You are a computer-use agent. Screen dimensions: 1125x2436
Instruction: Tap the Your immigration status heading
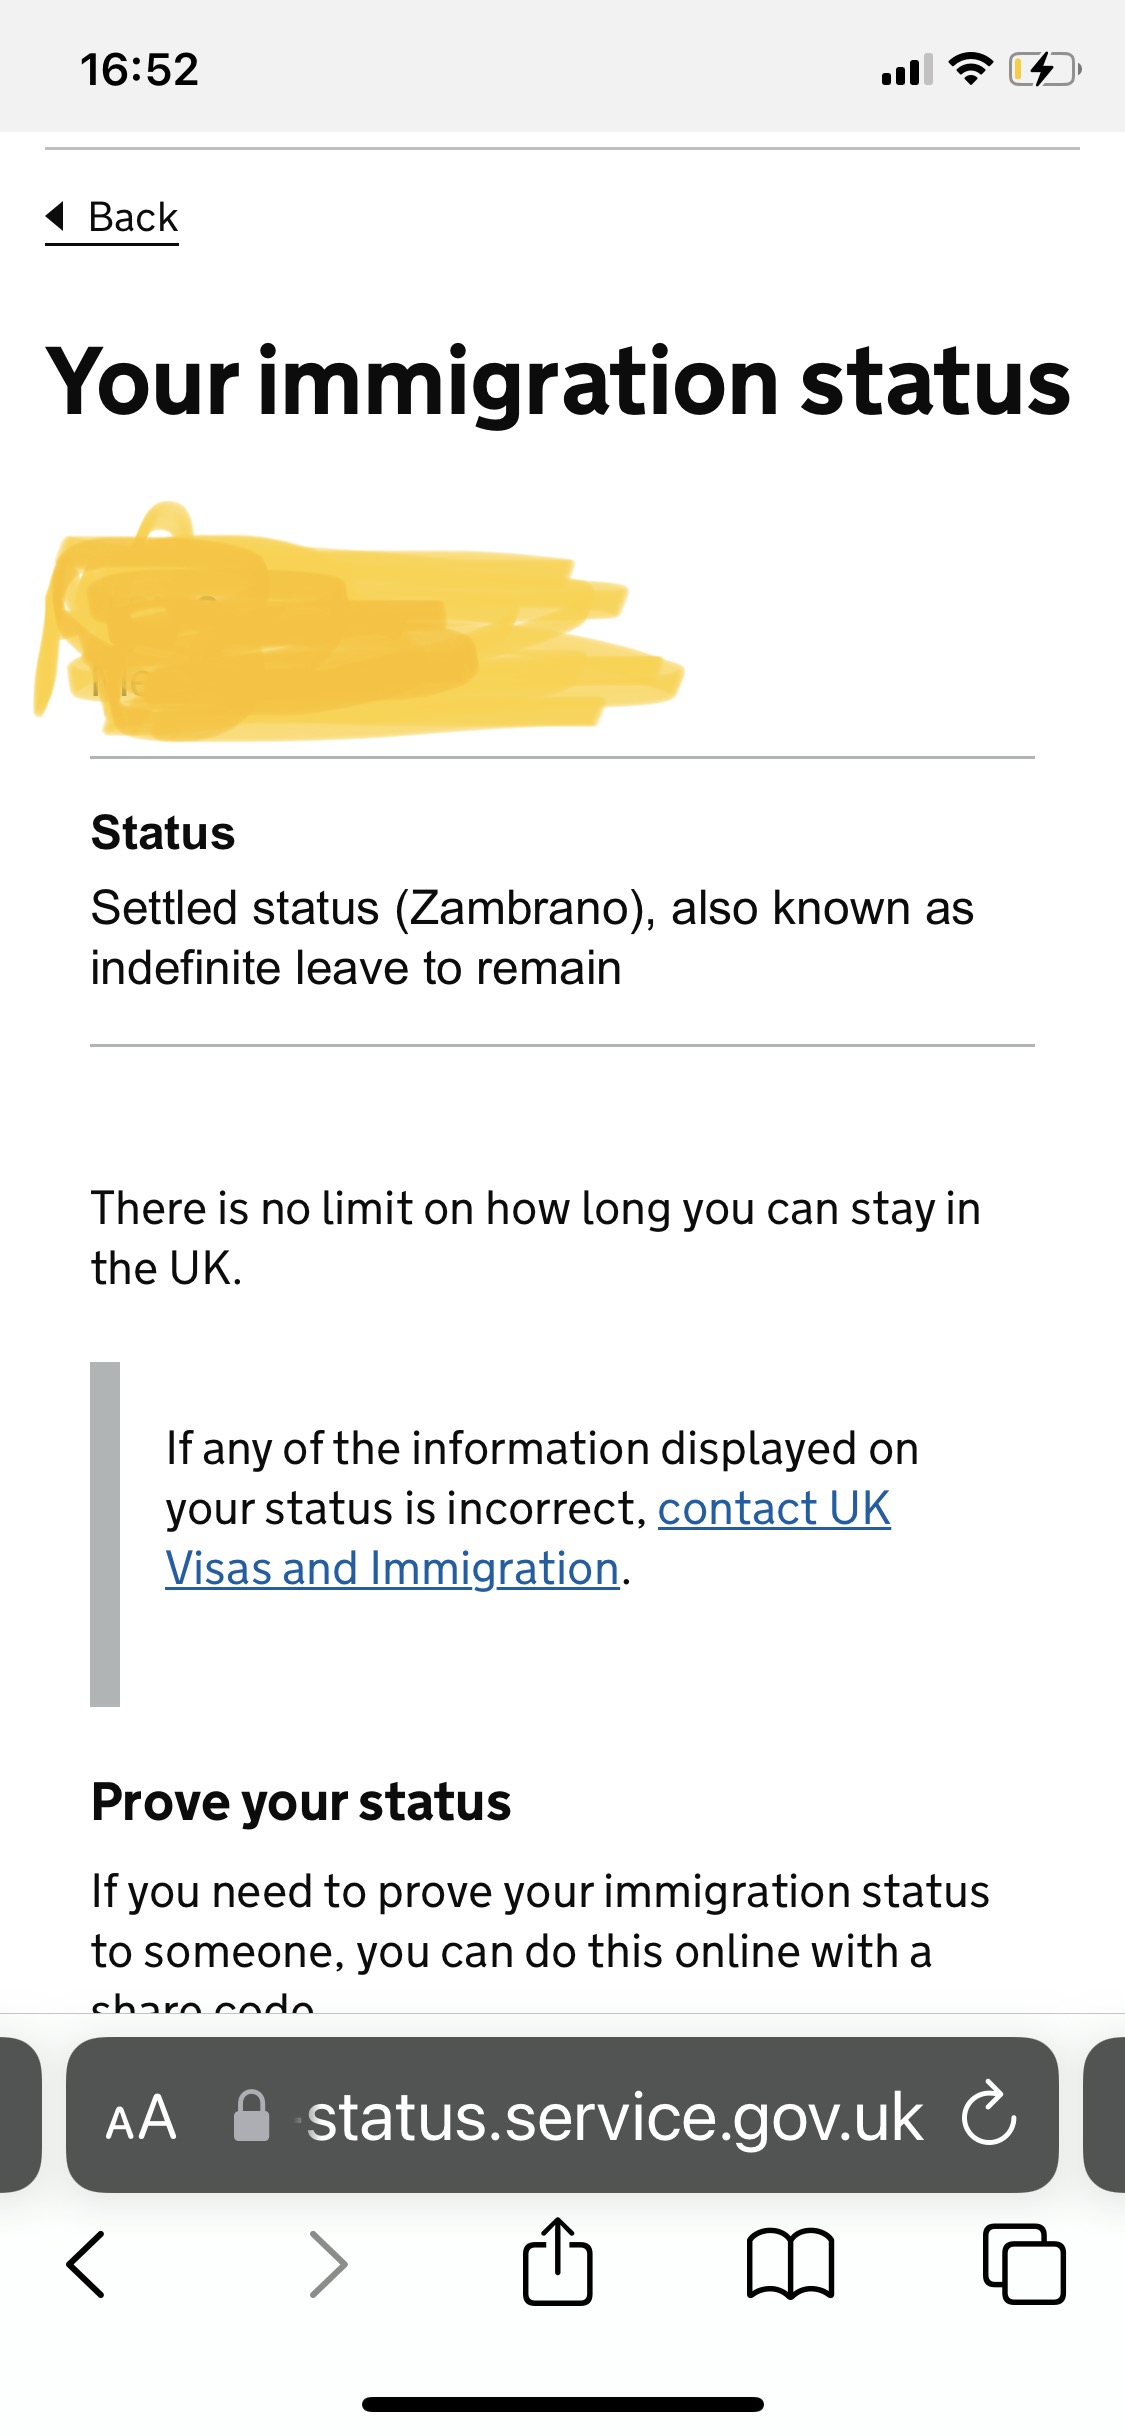(x=558, y=382)
